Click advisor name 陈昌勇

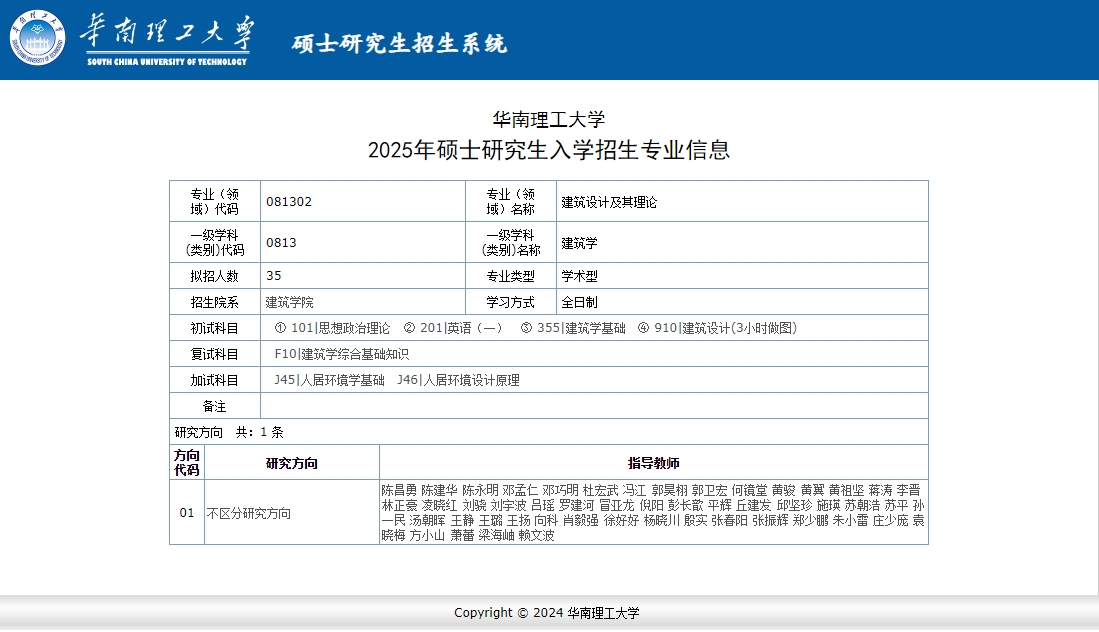point(399,490)
